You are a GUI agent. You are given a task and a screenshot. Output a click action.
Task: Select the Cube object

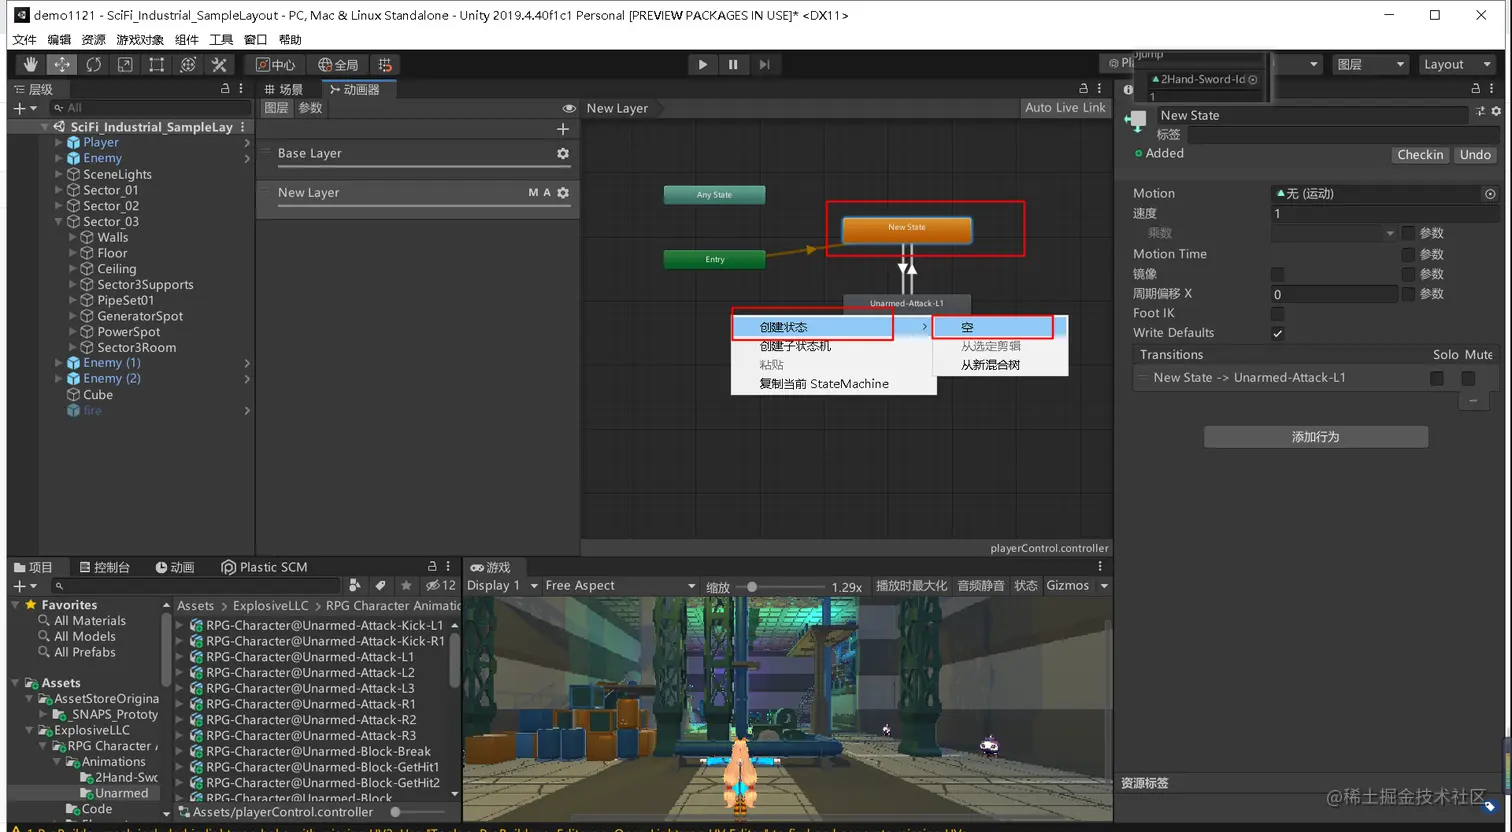point(98,395)
